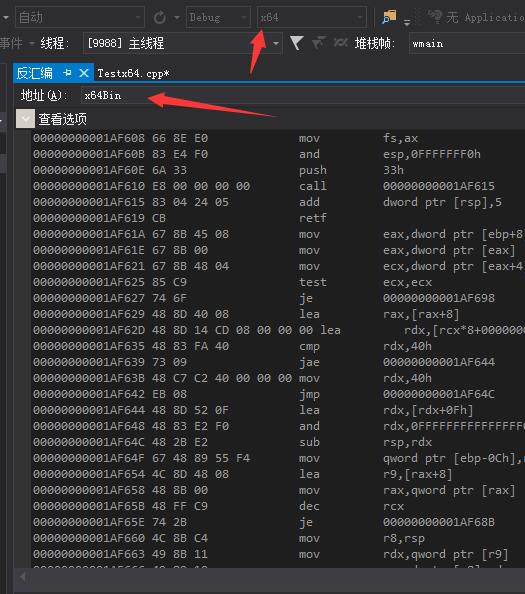Select the call 00000000001AF615 line
Image resolution: width=525 pixels, height=594 pixels.
[278, 186]
